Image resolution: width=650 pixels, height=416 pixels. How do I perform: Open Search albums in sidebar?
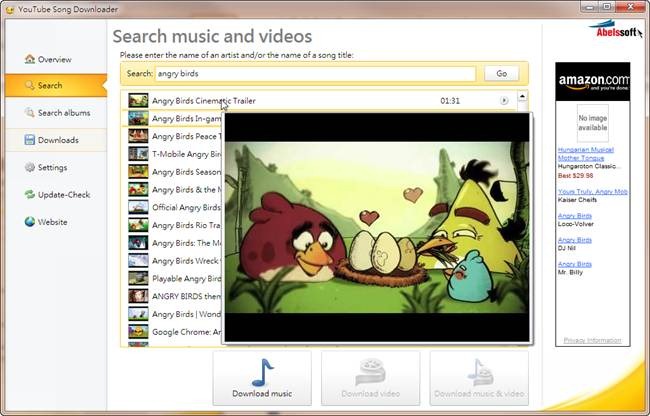[56, 113]
